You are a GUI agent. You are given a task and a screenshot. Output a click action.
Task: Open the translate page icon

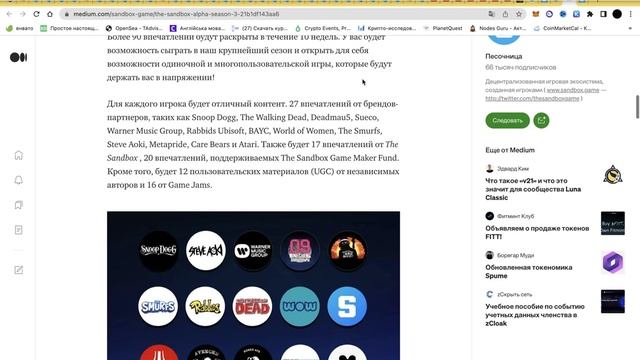(492, 14)
